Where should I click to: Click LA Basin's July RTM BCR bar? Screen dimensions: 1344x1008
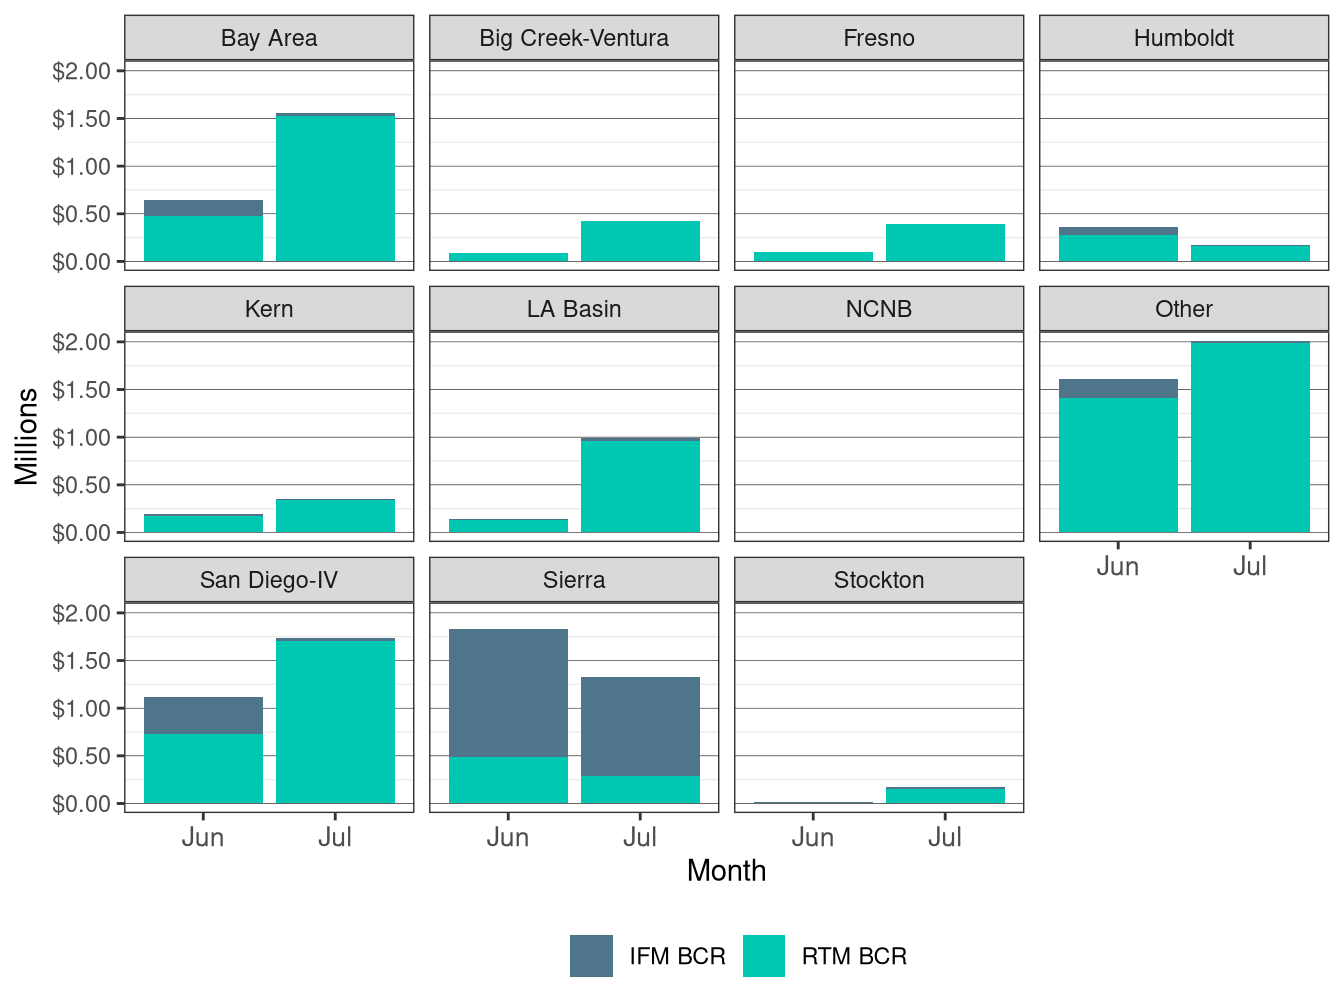tap(640, 487)
